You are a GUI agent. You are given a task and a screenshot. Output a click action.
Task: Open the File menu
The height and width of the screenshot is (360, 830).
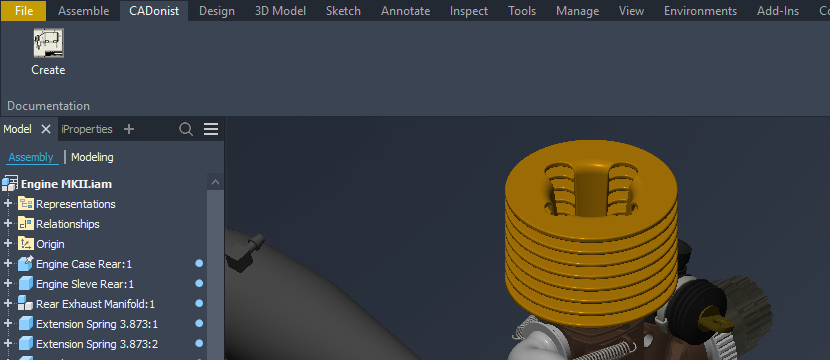pos(24,11)
